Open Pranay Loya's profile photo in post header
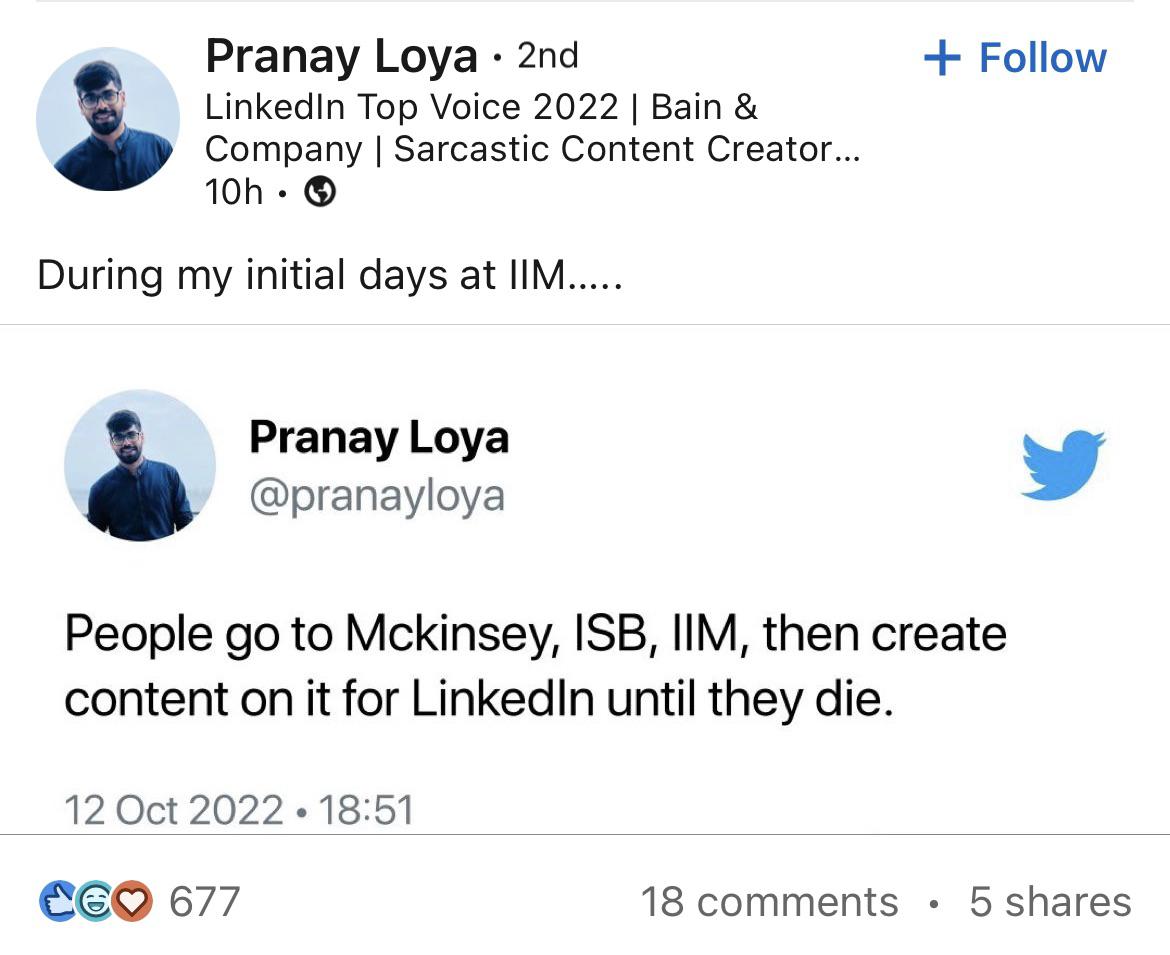The width and height of the screenshot is (1170, 955). (x=107, y=119)
